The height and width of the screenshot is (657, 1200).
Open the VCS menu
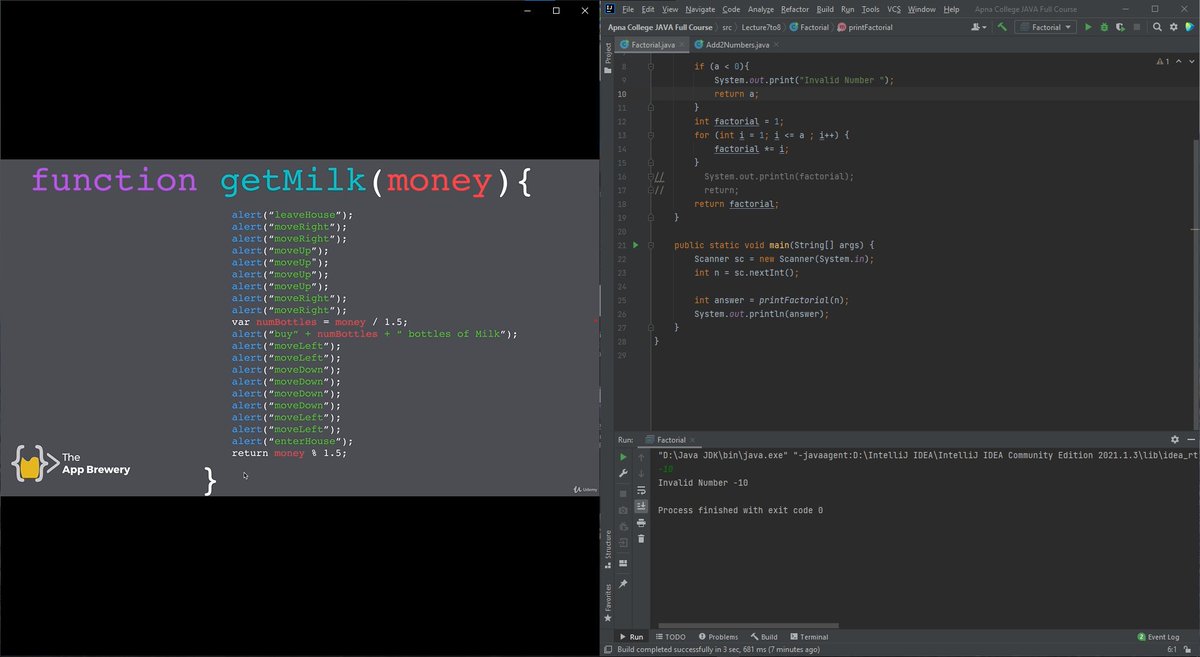(x=894, y=9)
